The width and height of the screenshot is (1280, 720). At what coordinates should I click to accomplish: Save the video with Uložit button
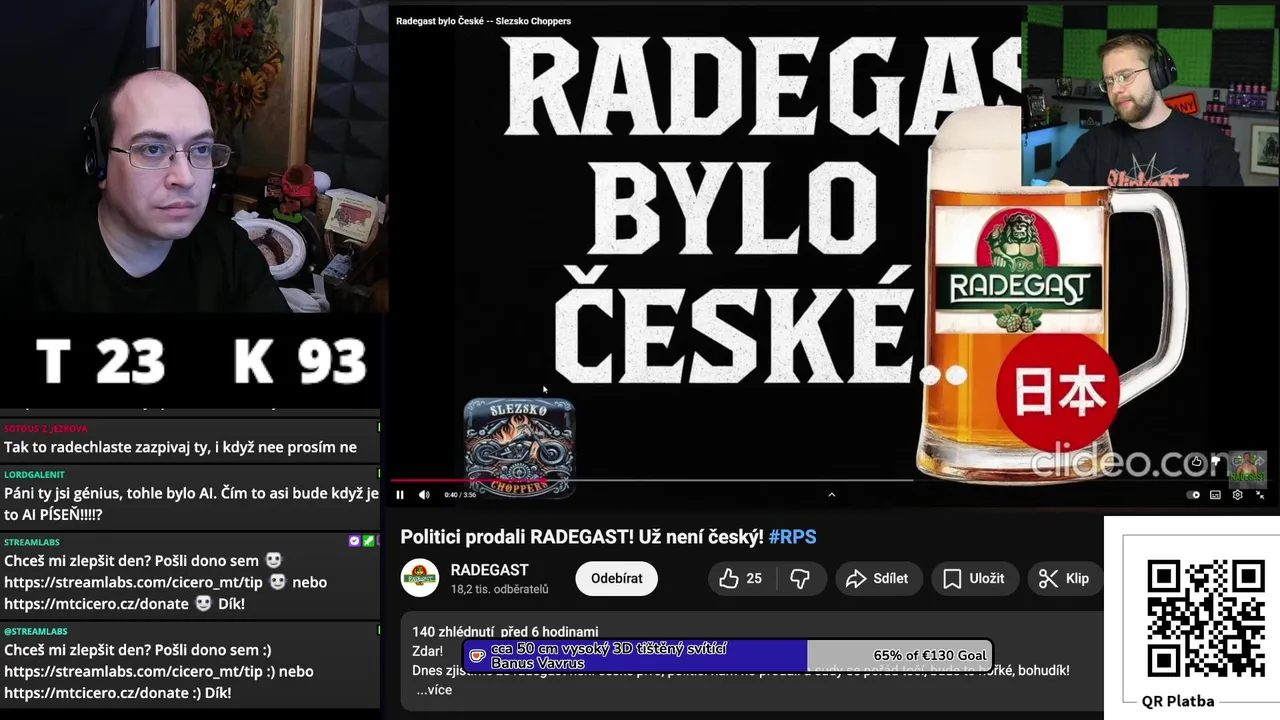973,578
